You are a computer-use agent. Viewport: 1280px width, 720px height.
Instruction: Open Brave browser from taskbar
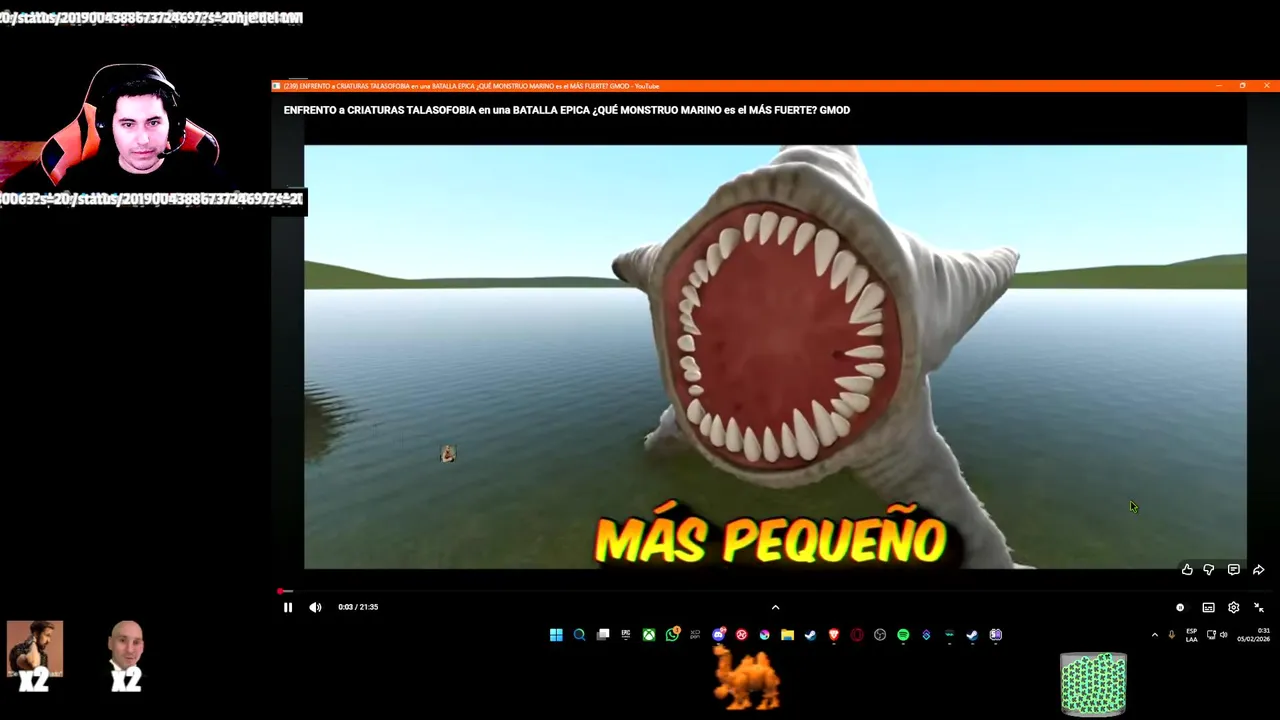click(x=833, y=635)
